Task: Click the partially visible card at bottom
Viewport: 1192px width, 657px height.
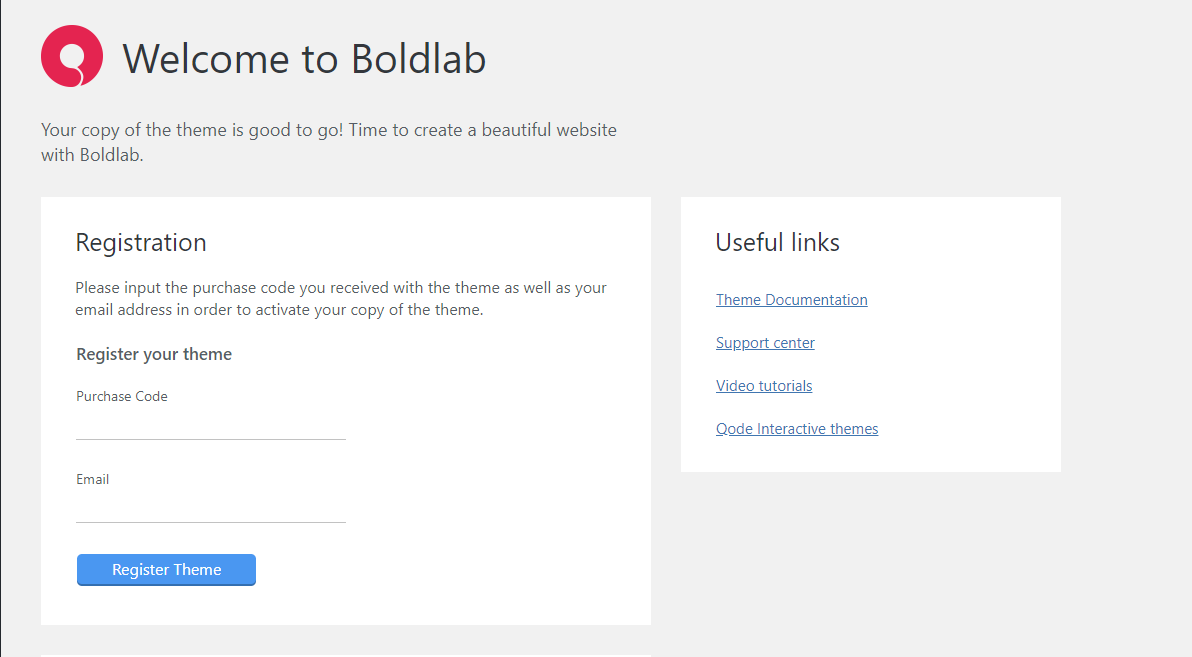Action: tap(345, 655)
